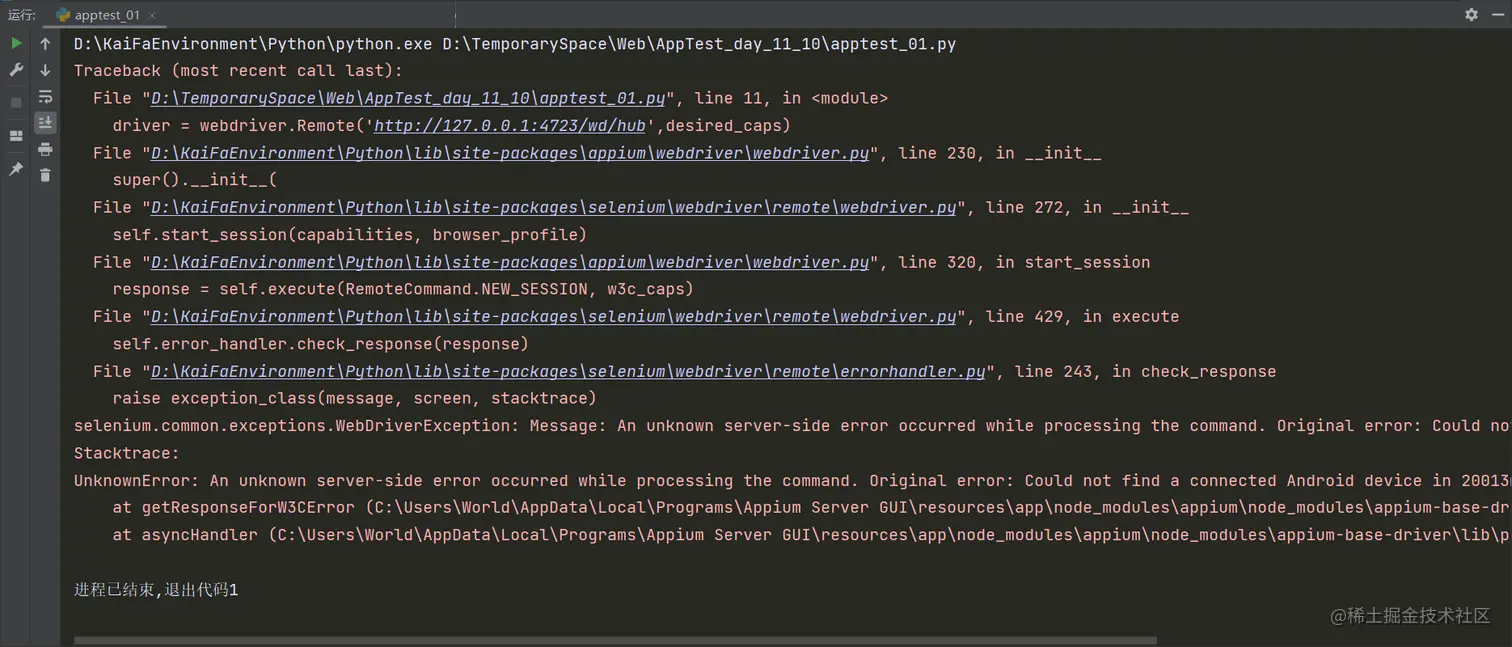Toggle scroll to end of output

[x=45, y=123]
